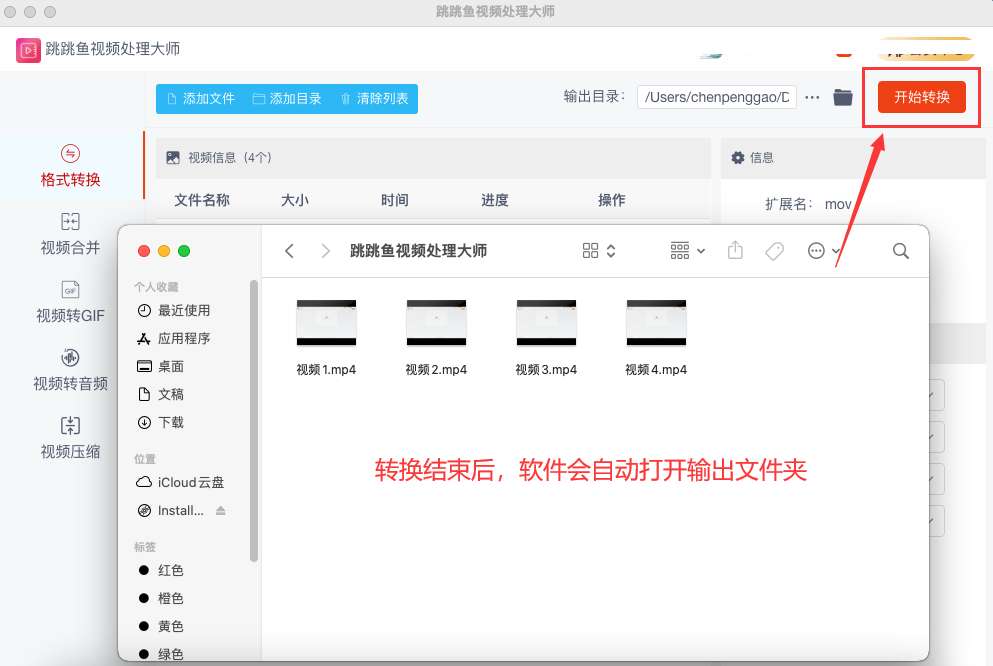Viewport: 993px width, 666px height.
Task: Click the 视频压缩 compress icon
Action: coord(70,425)
